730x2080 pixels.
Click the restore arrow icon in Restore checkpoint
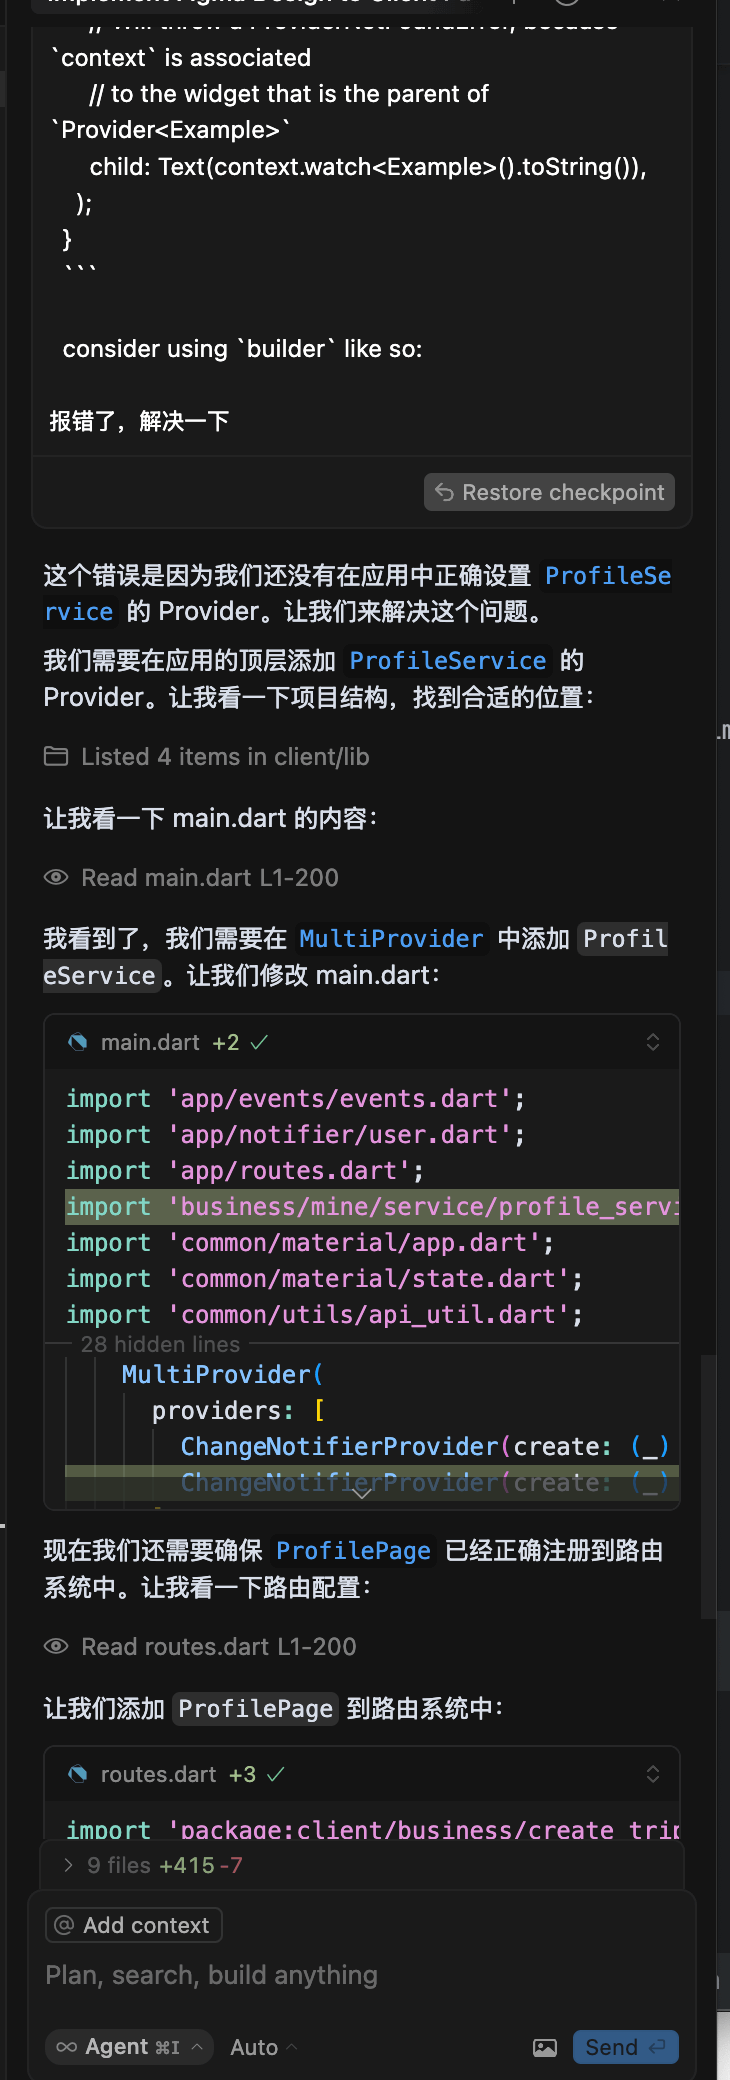[445, 492]
